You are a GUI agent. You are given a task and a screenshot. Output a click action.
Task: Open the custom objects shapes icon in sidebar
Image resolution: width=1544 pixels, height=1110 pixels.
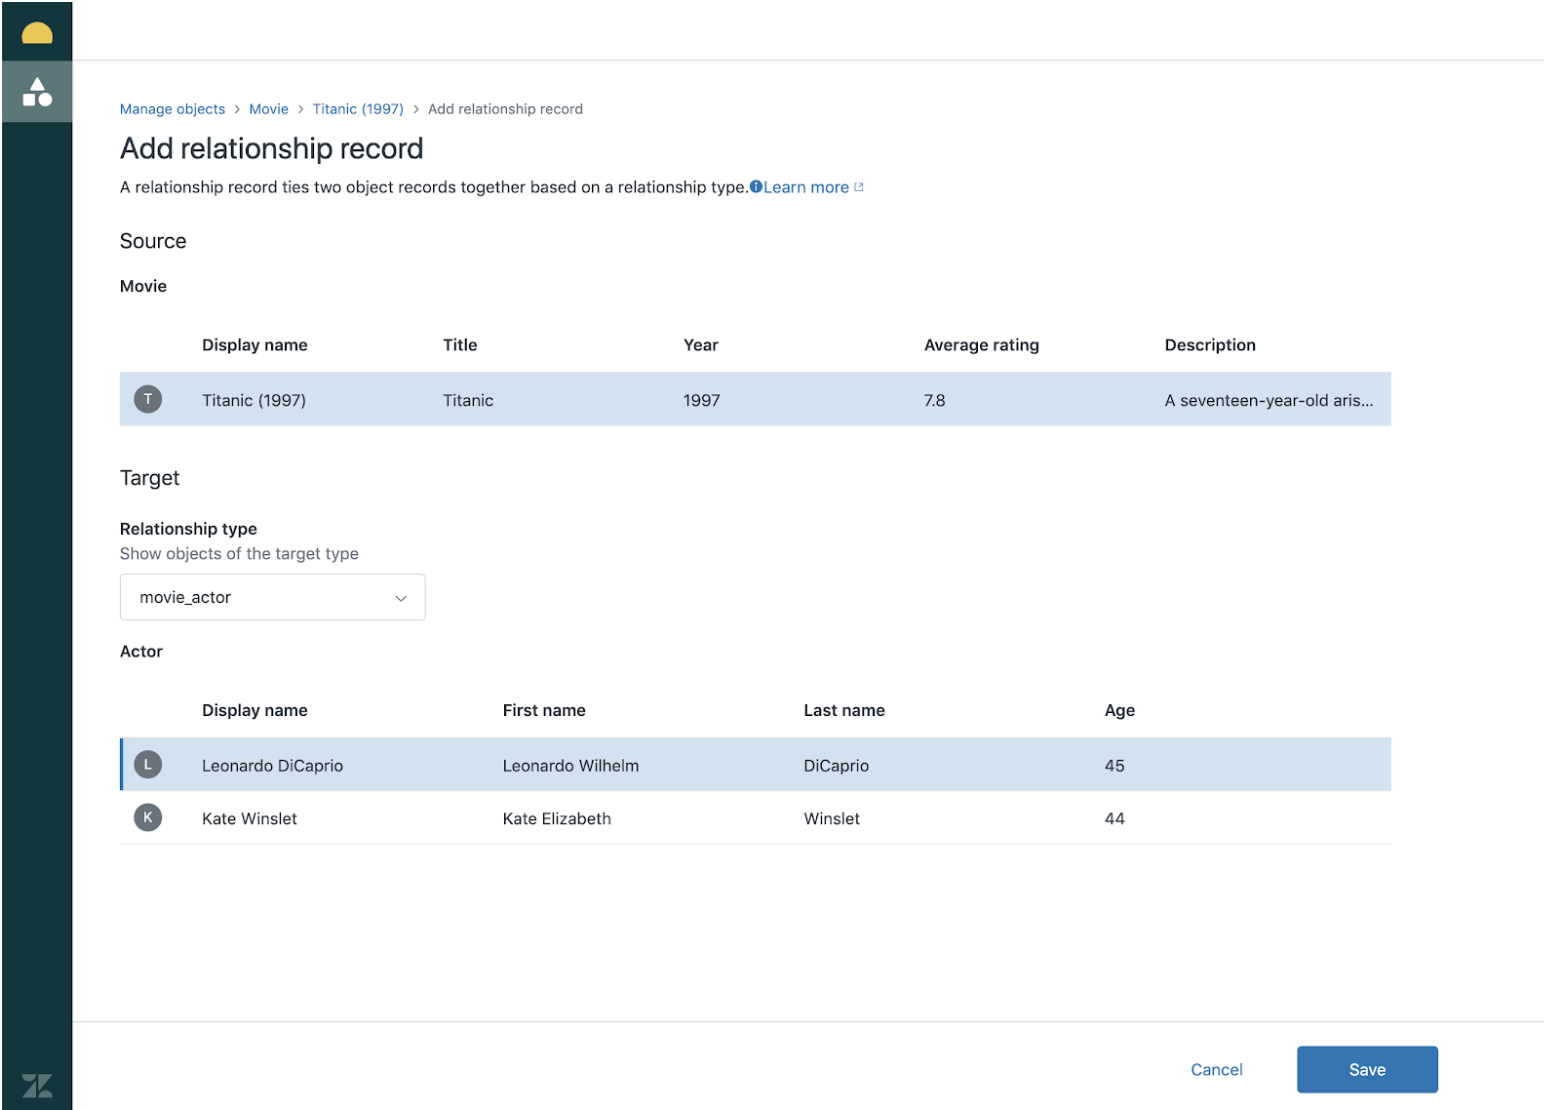(x=37, y=92)
